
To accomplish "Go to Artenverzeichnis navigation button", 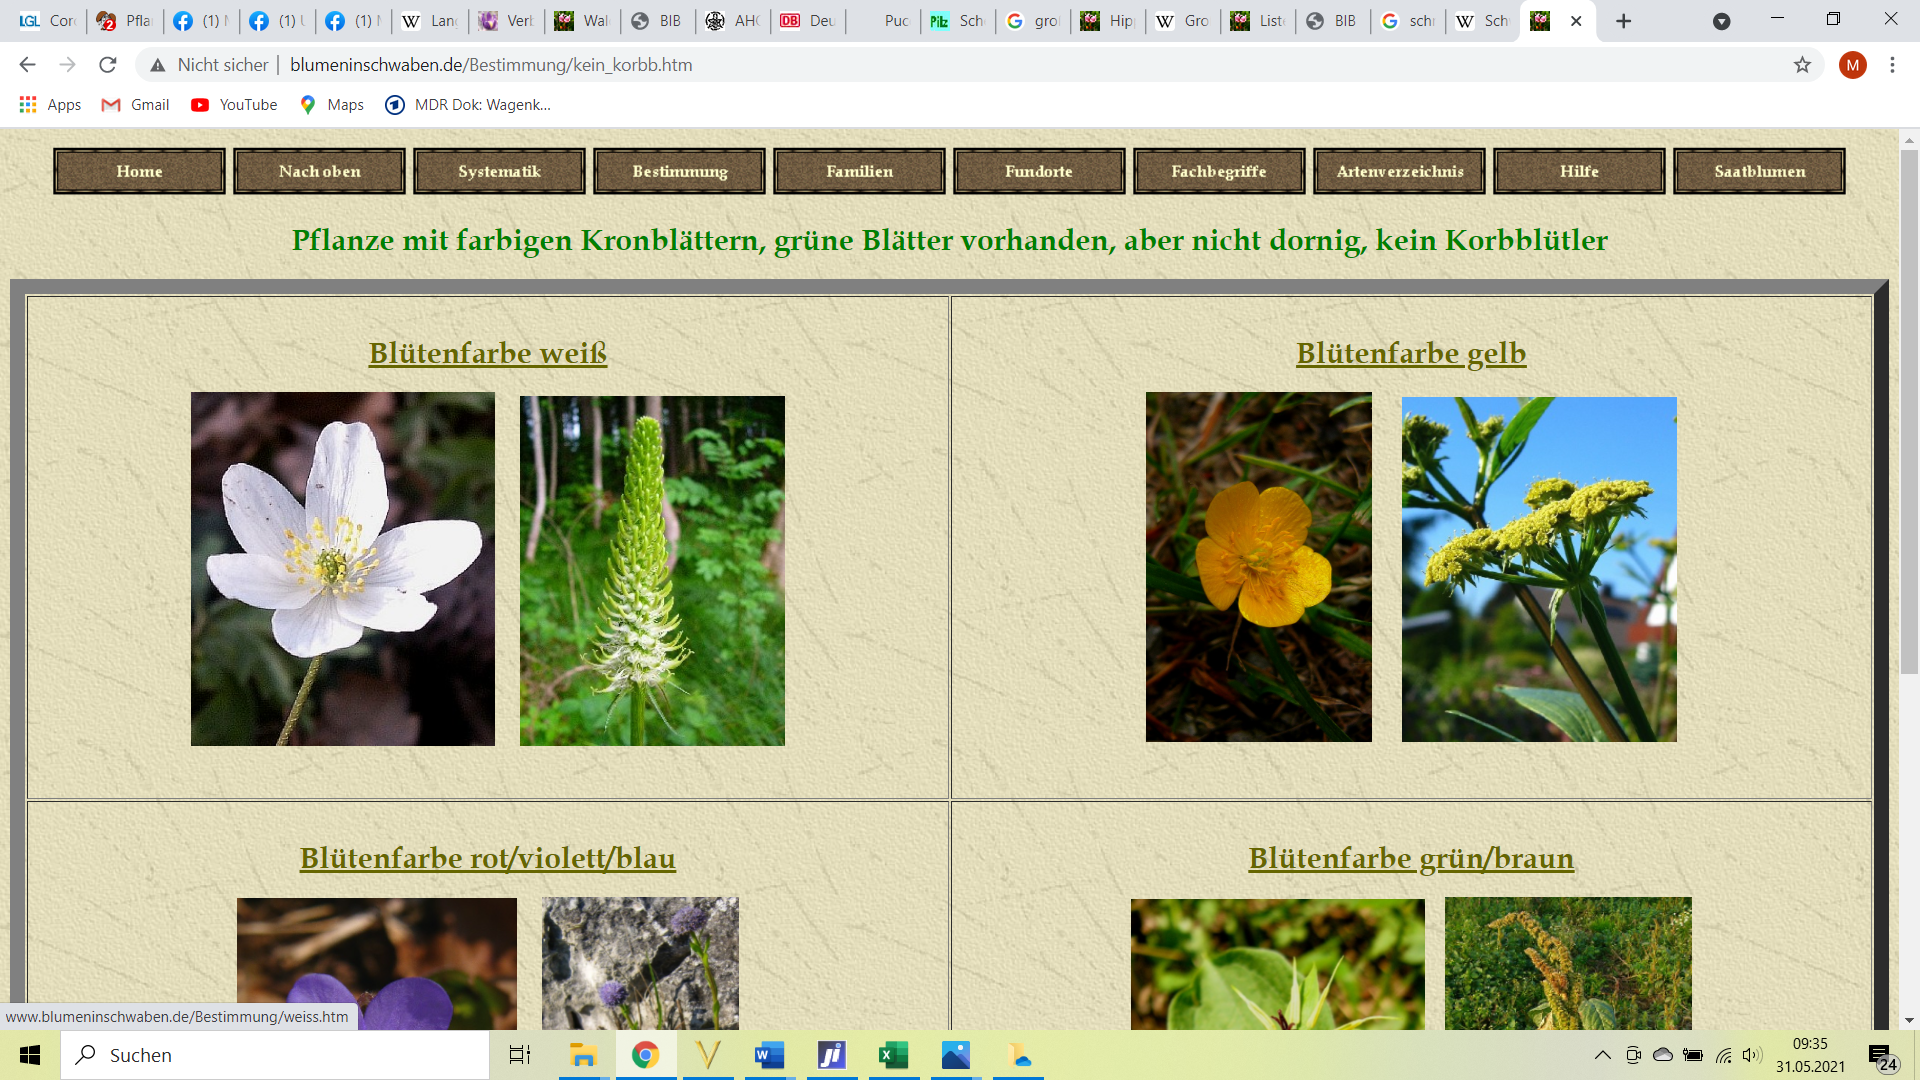I will [x=1399, y=171].
